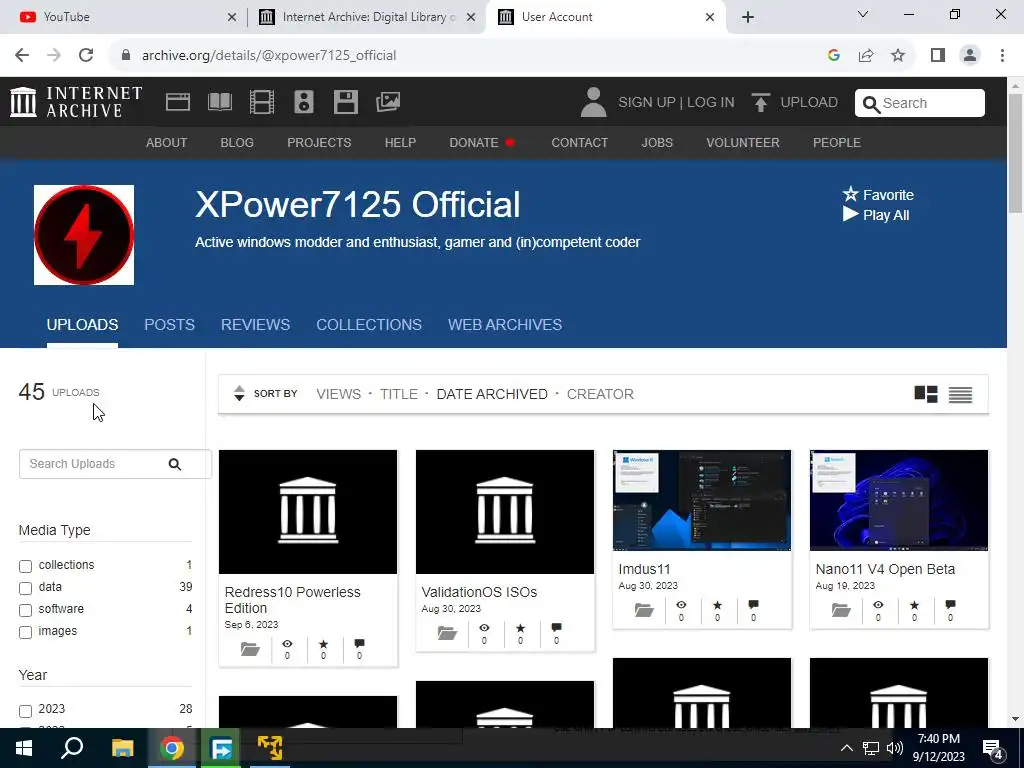Switch to the REVIEWS tab

click(255, 325)
